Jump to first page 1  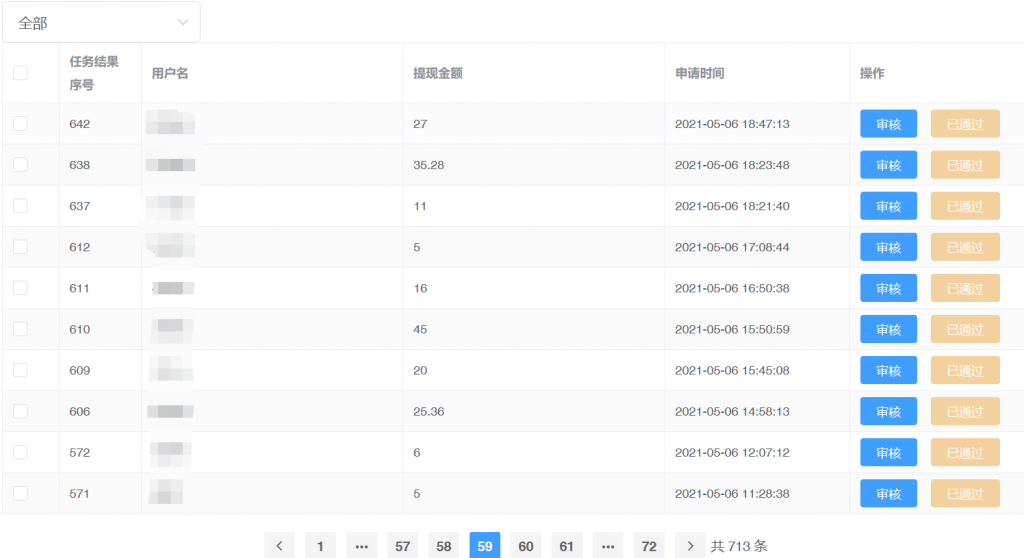[320, 546]
